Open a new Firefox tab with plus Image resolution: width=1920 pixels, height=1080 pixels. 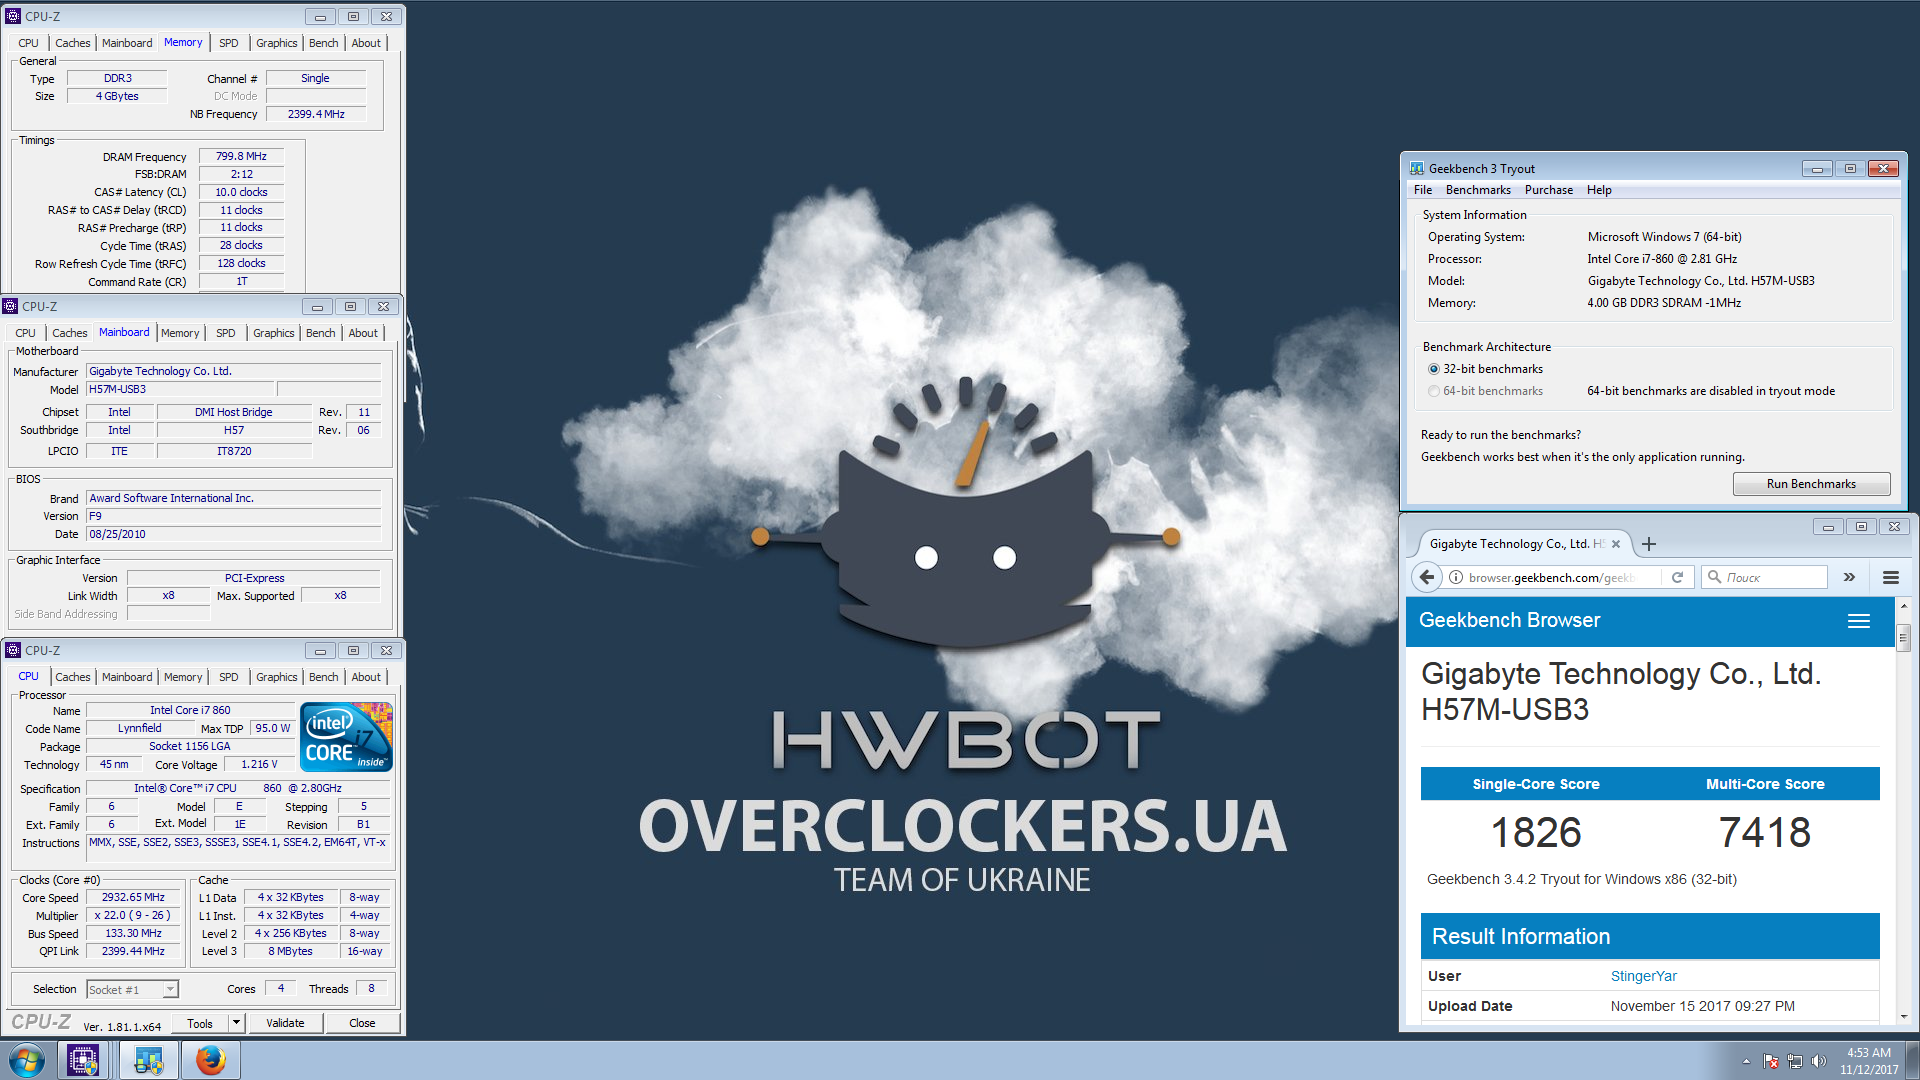coord(1649,544)
